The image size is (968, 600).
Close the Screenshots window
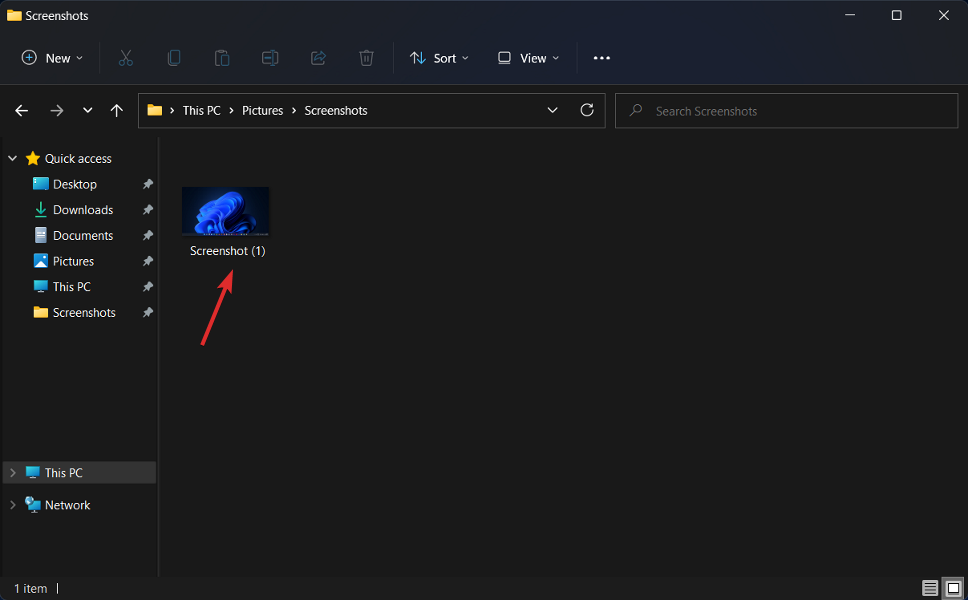pos(944,15)
